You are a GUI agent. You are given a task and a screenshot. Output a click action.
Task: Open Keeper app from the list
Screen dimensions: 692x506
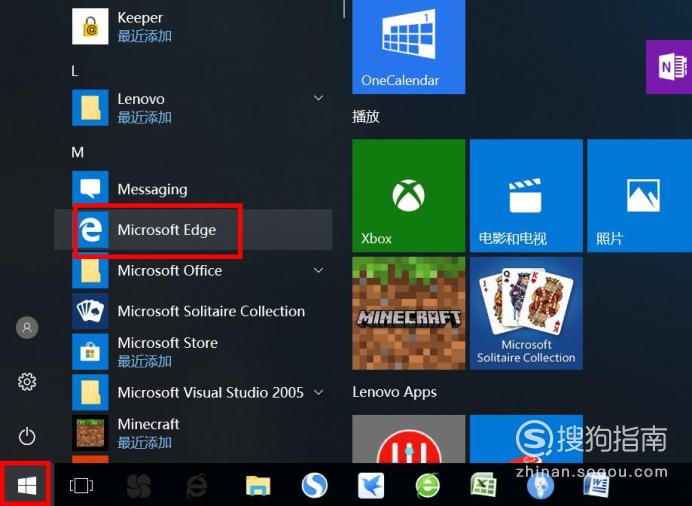[x=193, y=26]
